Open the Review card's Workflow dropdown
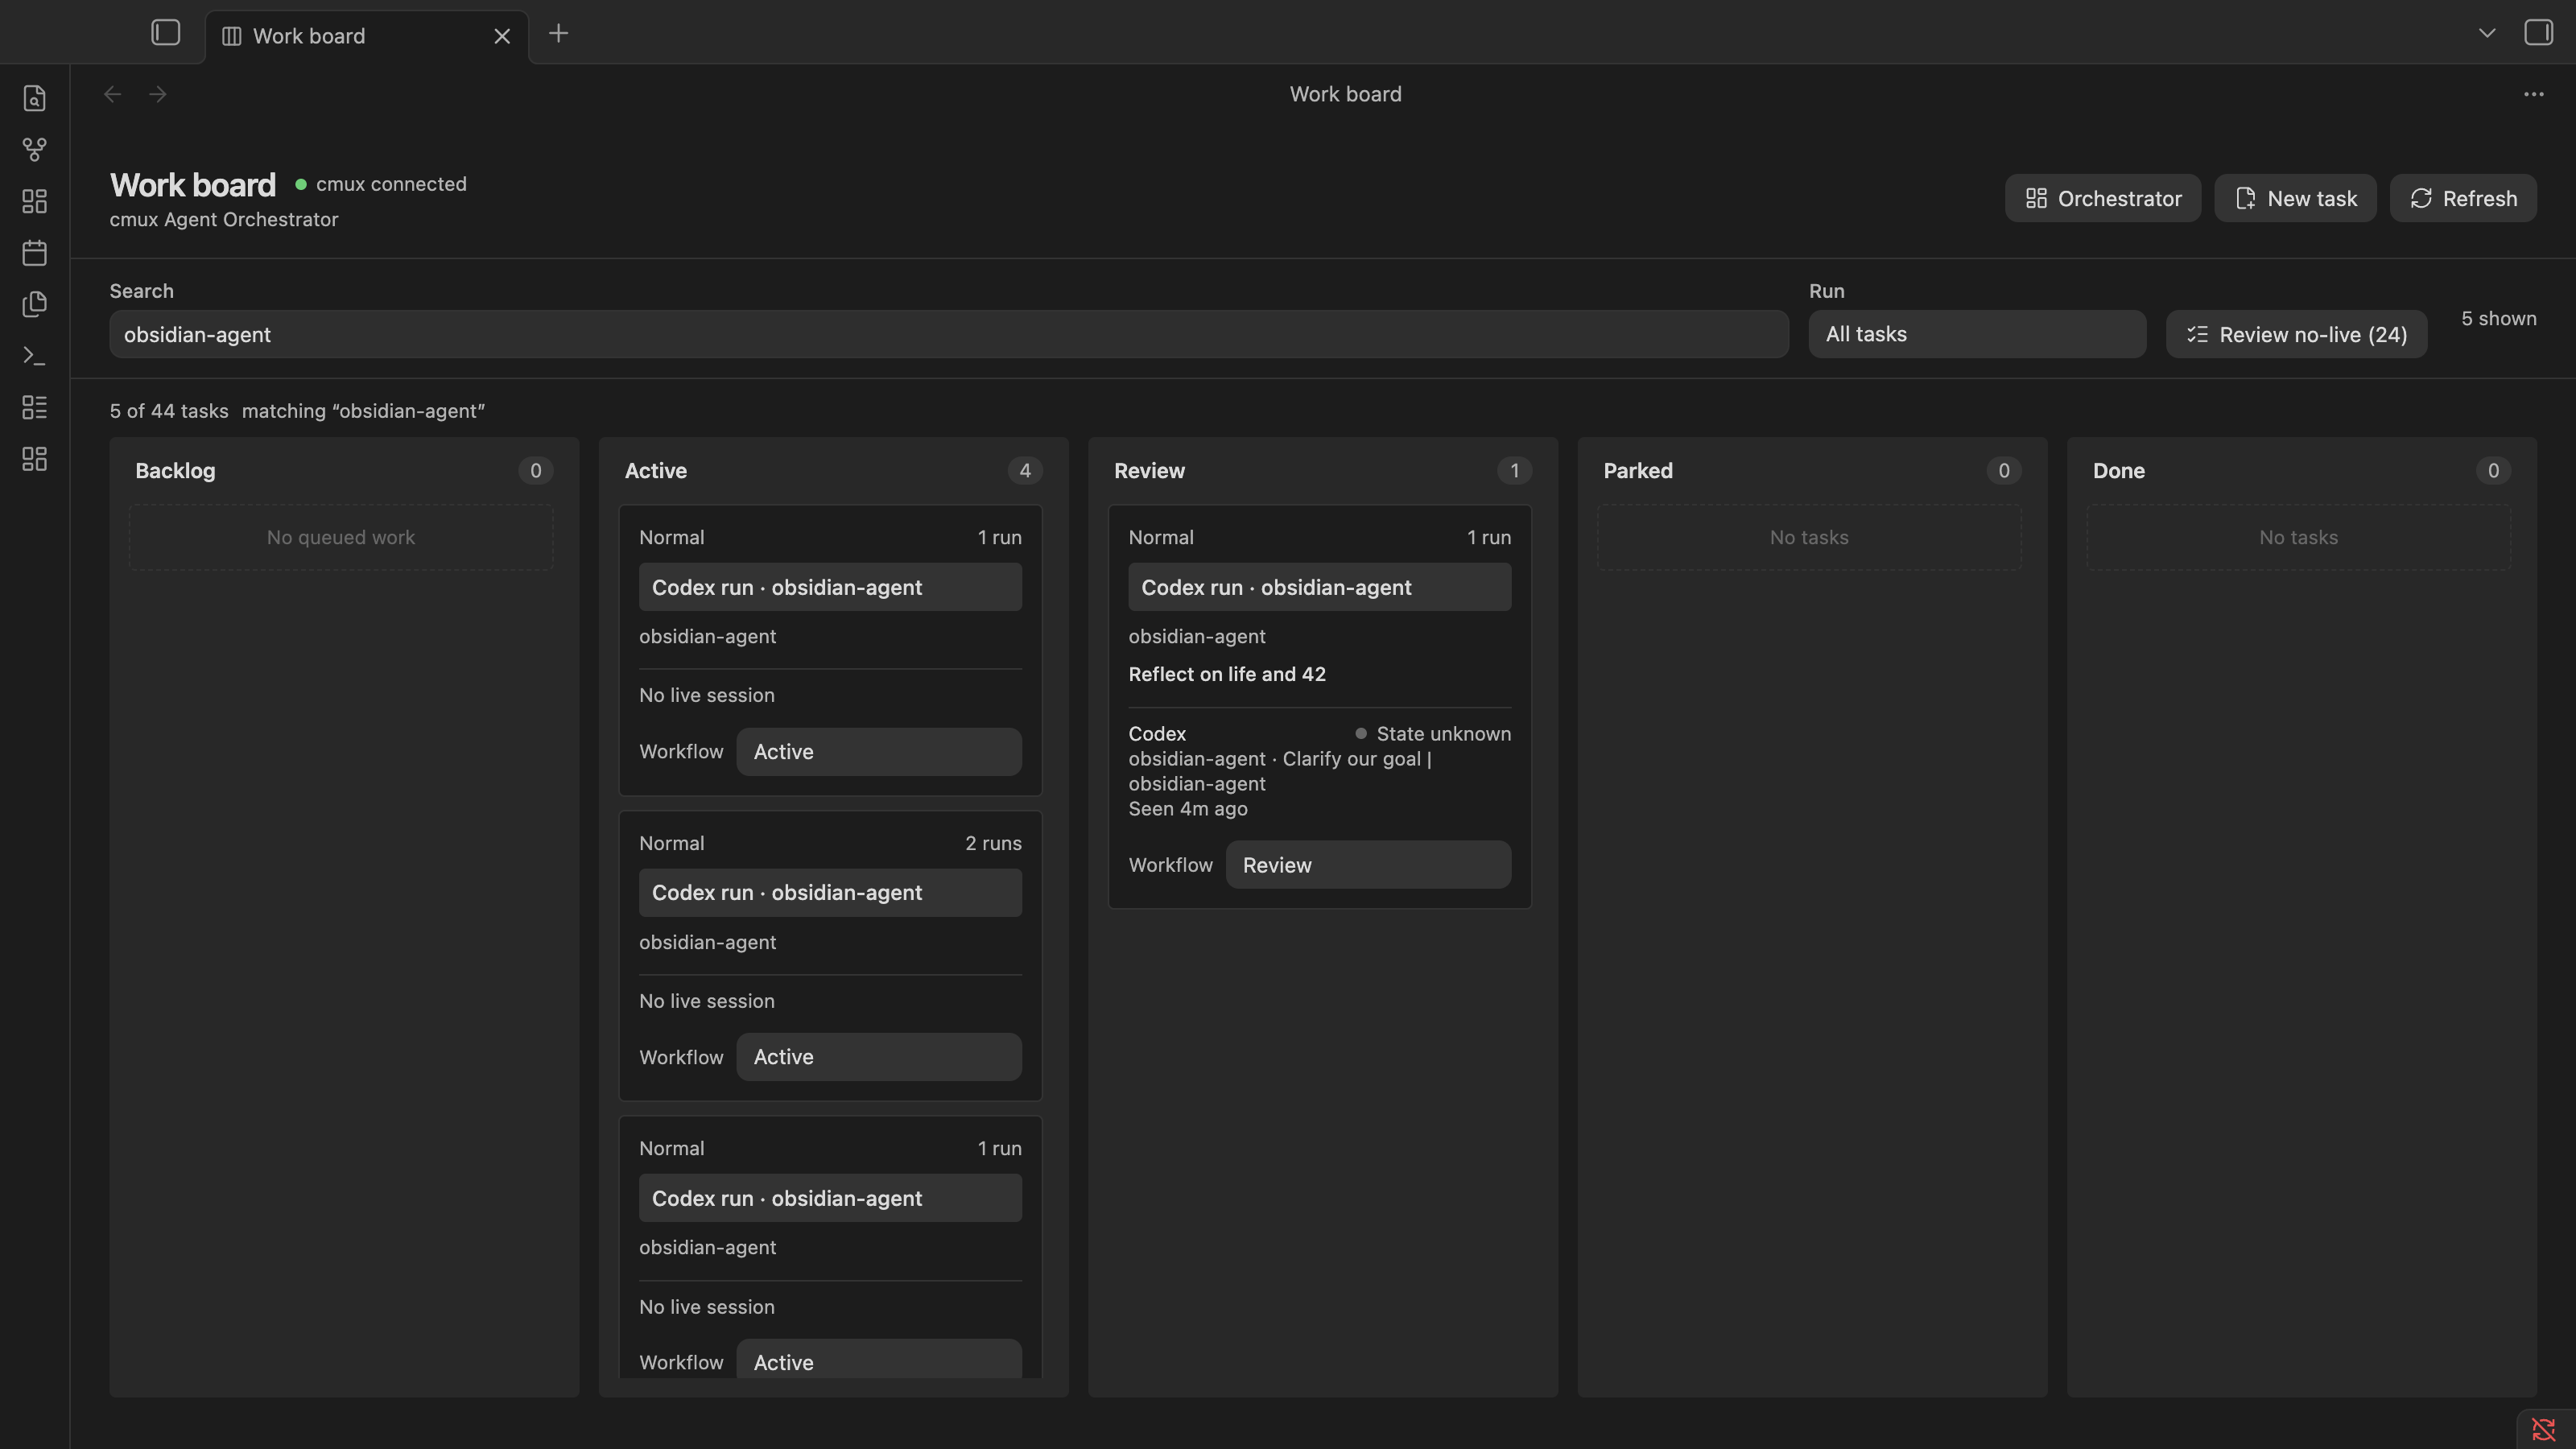The image size is (2576, 1449). tap(1368, 865)
